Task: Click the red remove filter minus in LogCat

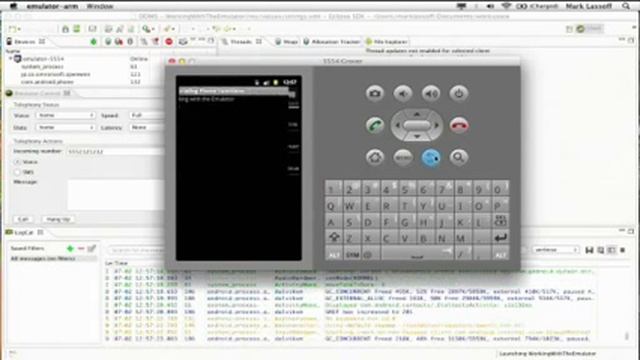Action: pos(81,248)
